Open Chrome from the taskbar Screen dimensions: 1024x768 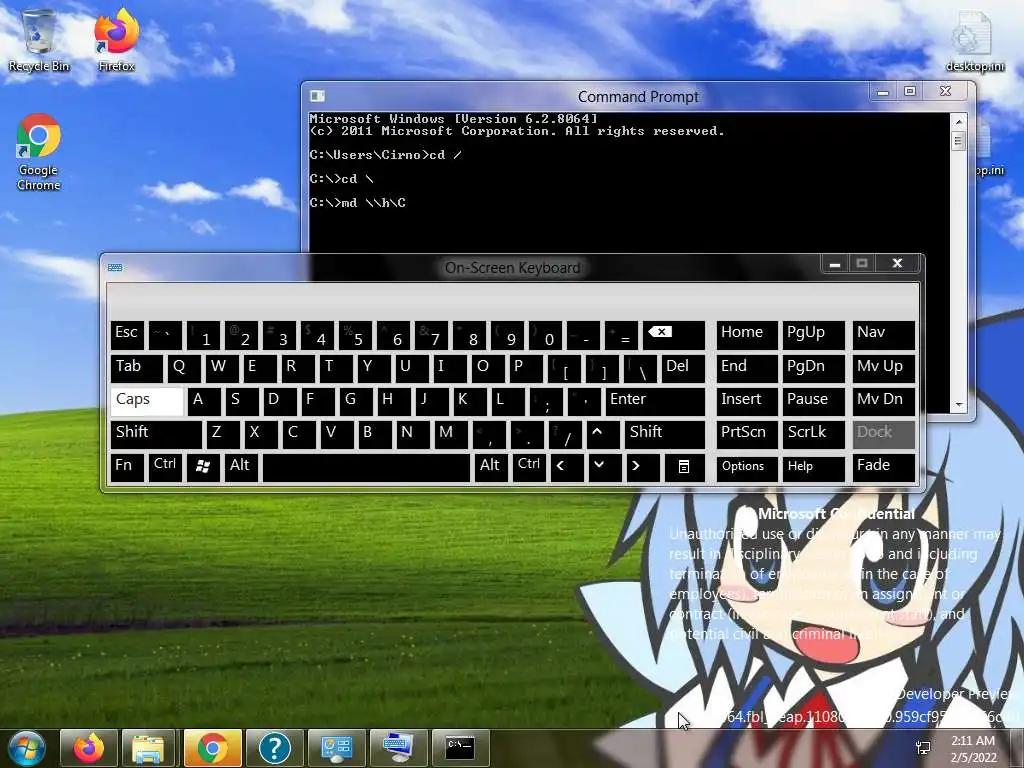click(212, 748)
